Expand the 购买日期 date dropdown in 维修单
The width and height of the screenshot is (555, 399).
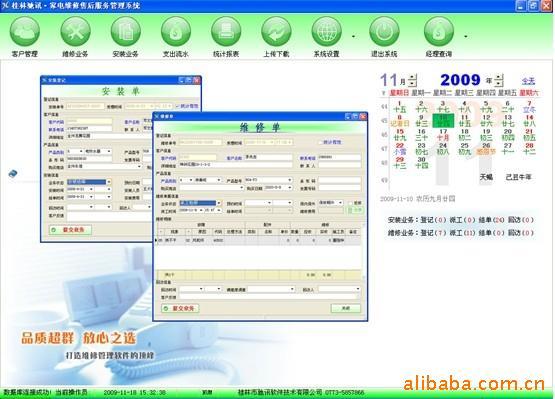[290, 188]
